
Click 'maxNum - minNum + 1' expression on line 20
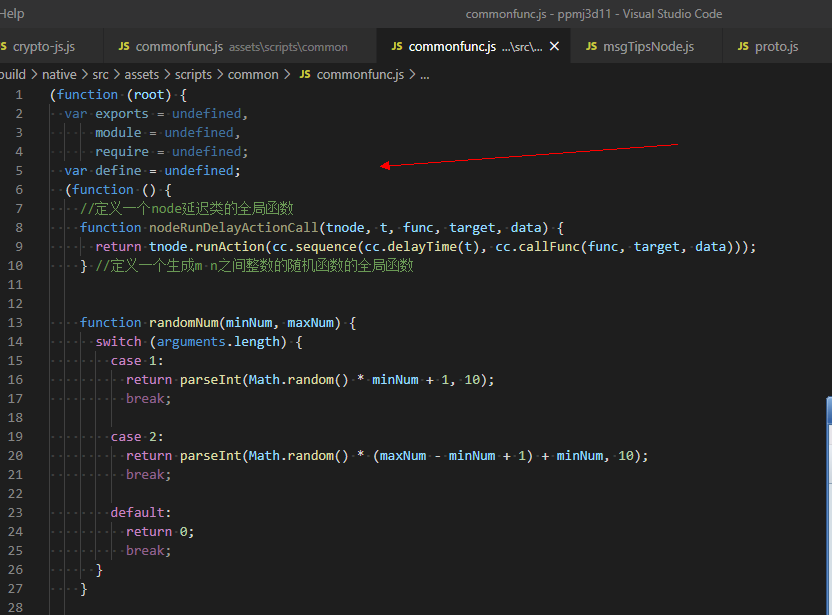pos(453,456)
